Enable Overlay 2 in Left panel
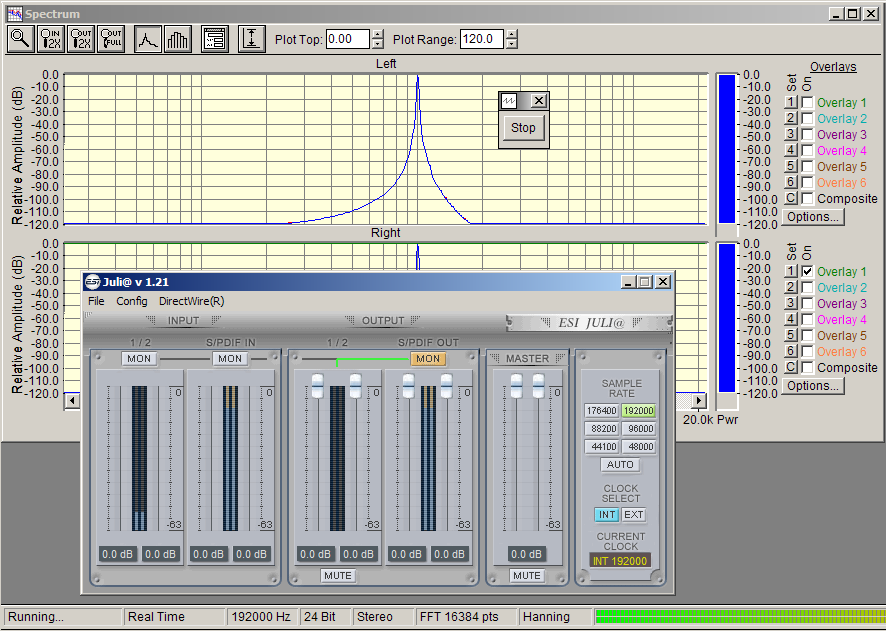 point(807,119)
